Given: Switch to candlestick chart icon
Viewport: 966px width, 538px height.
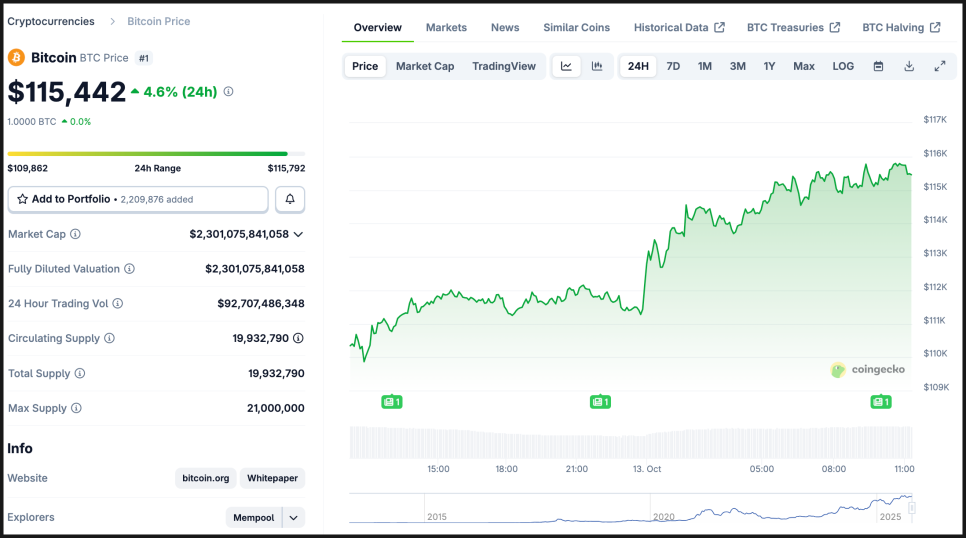Looking at the screenshot, I should tap(597, 66).
